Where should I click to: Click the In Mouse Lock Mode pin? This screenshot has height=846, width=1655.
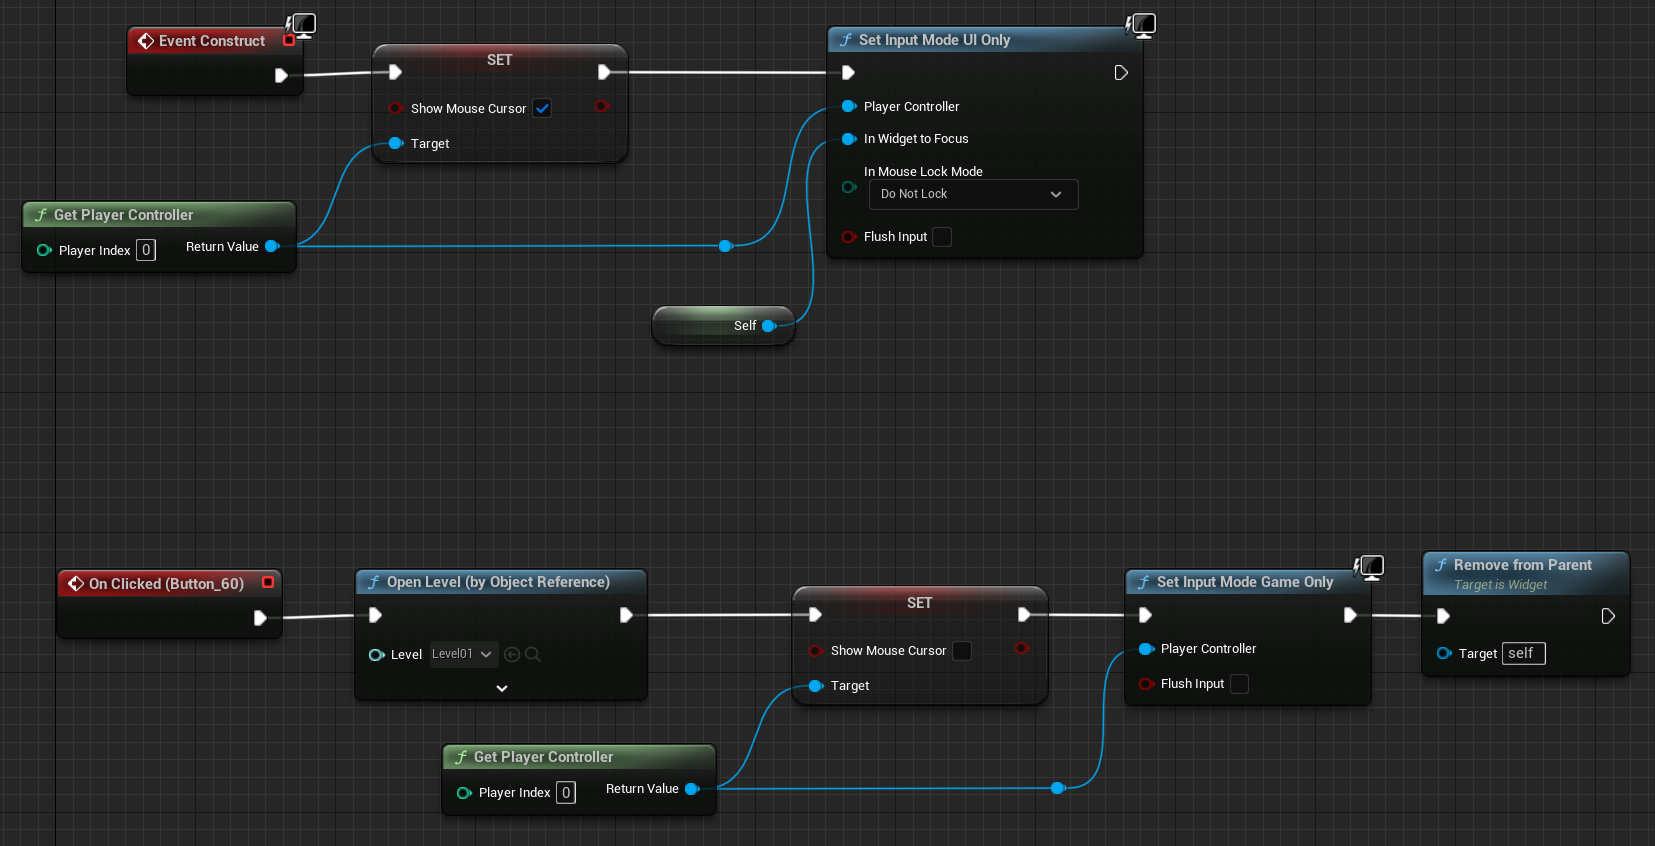click(849, 187)
